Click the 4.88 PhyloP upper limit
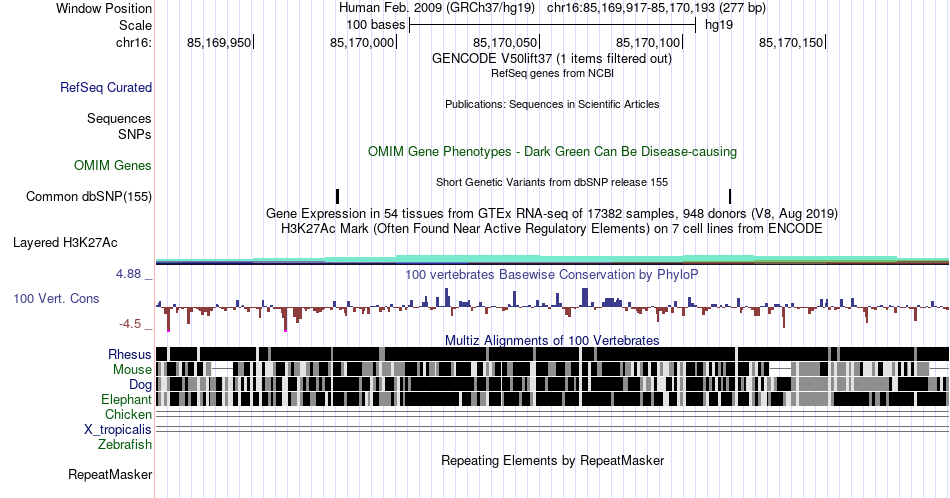The image size is (950, 498). [x=128, y=274]
